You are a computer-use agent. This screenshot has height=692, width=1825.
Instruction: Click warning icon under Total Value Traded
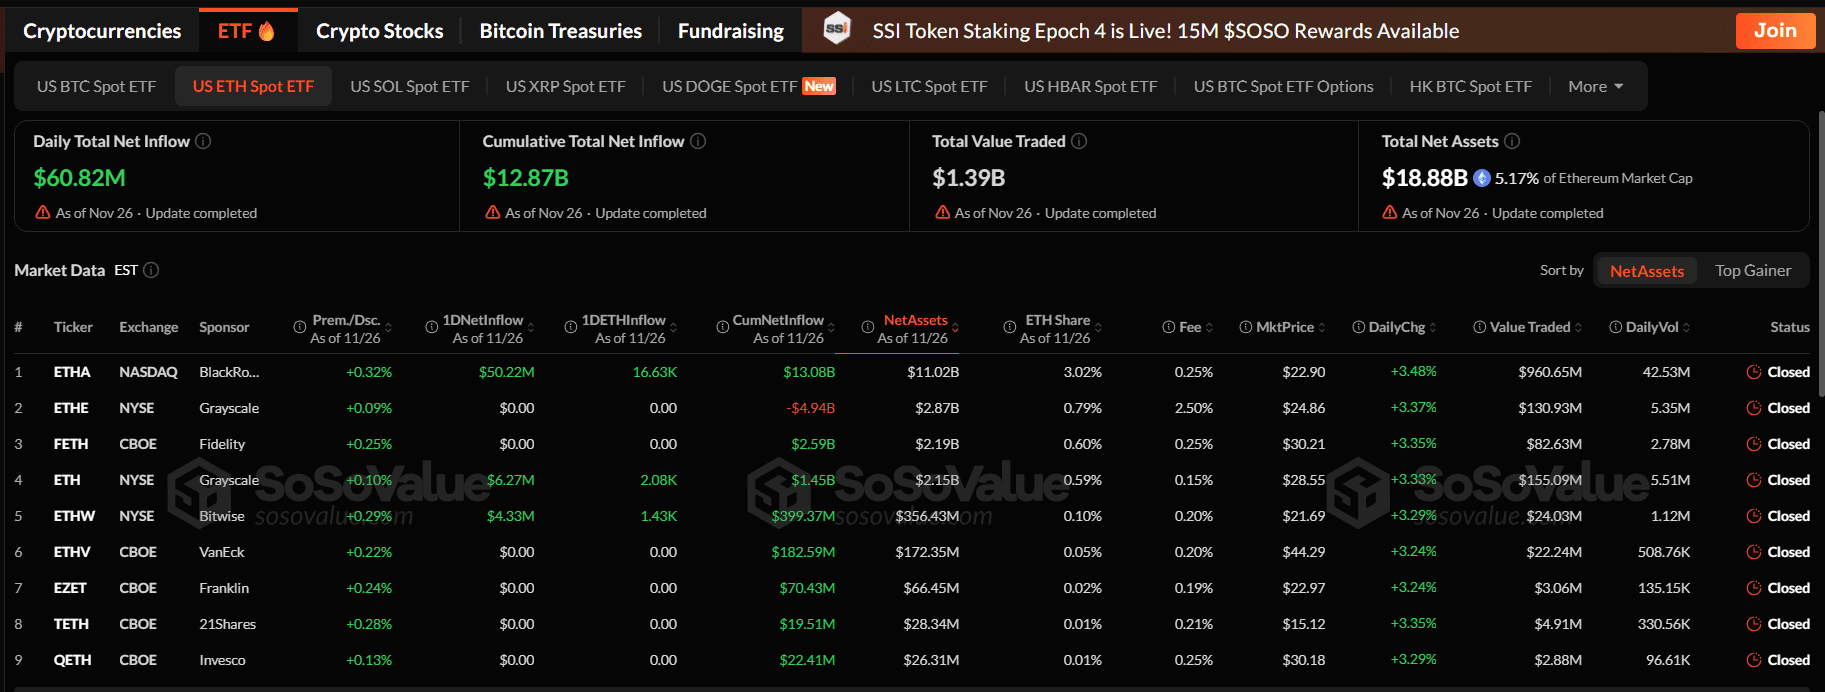[942, 212]
